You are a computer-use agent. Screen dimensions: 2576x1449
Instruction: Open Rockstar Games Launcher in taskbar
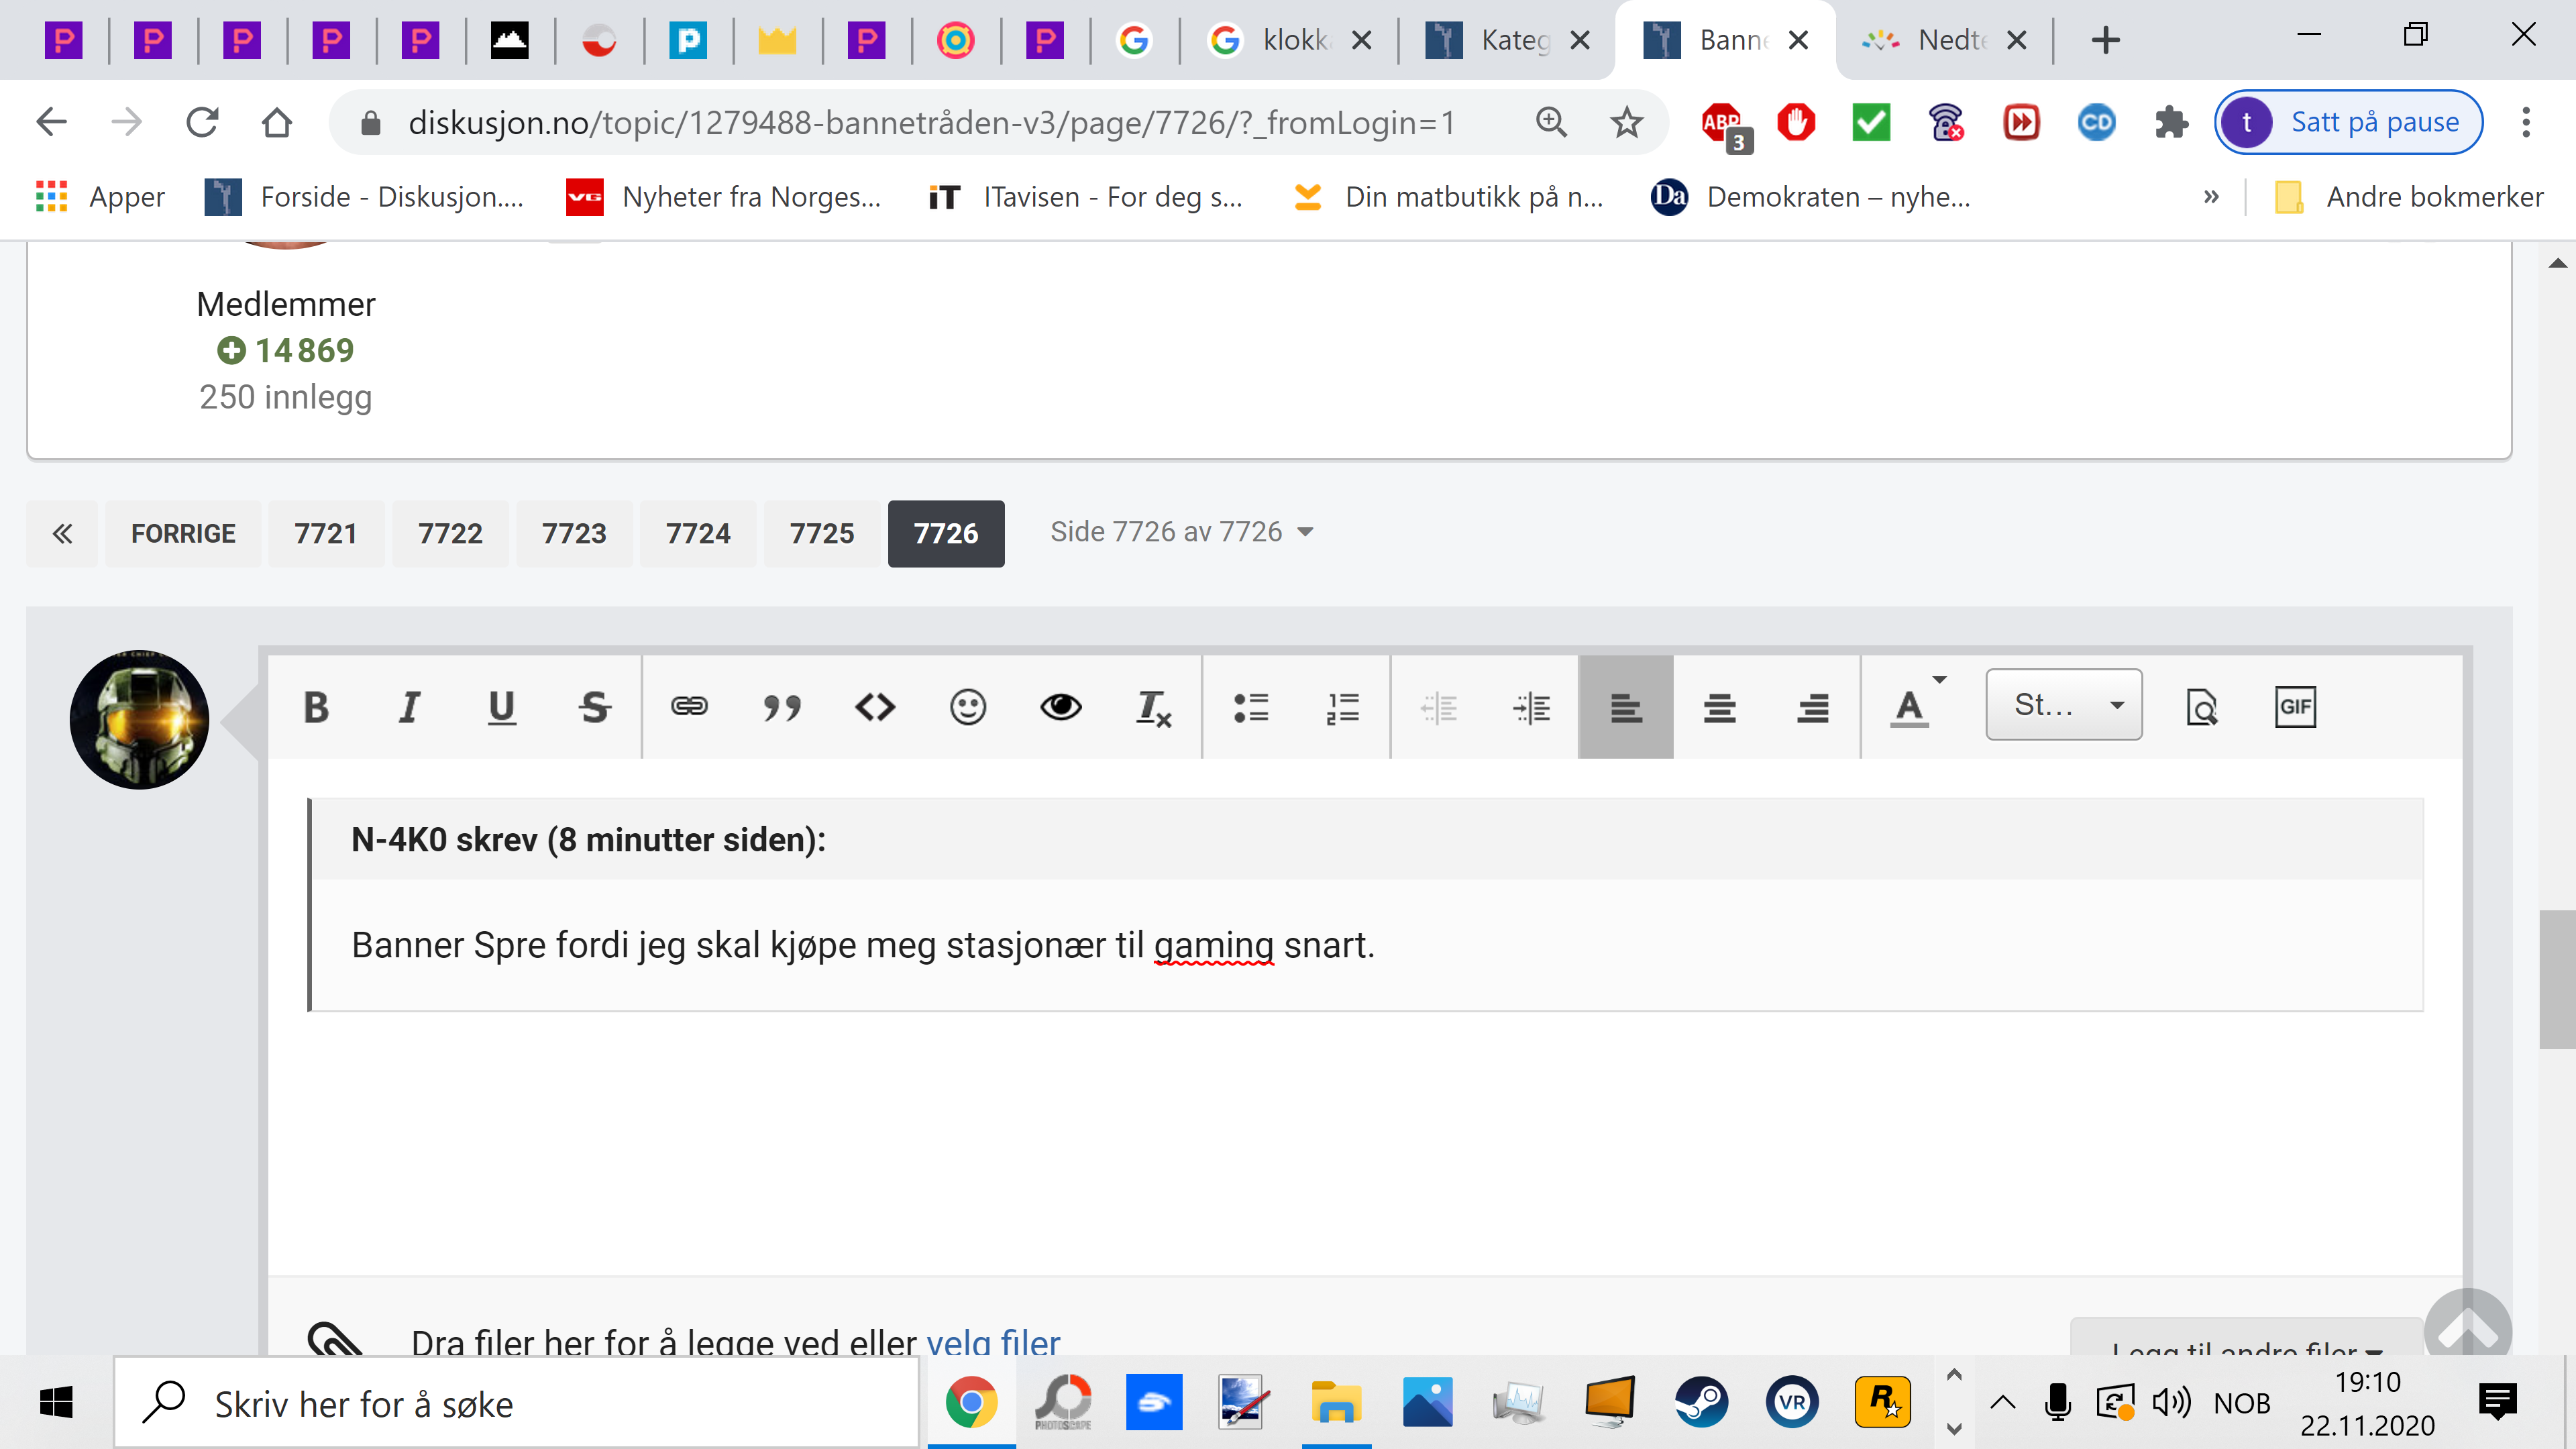click(1883, 1403)
